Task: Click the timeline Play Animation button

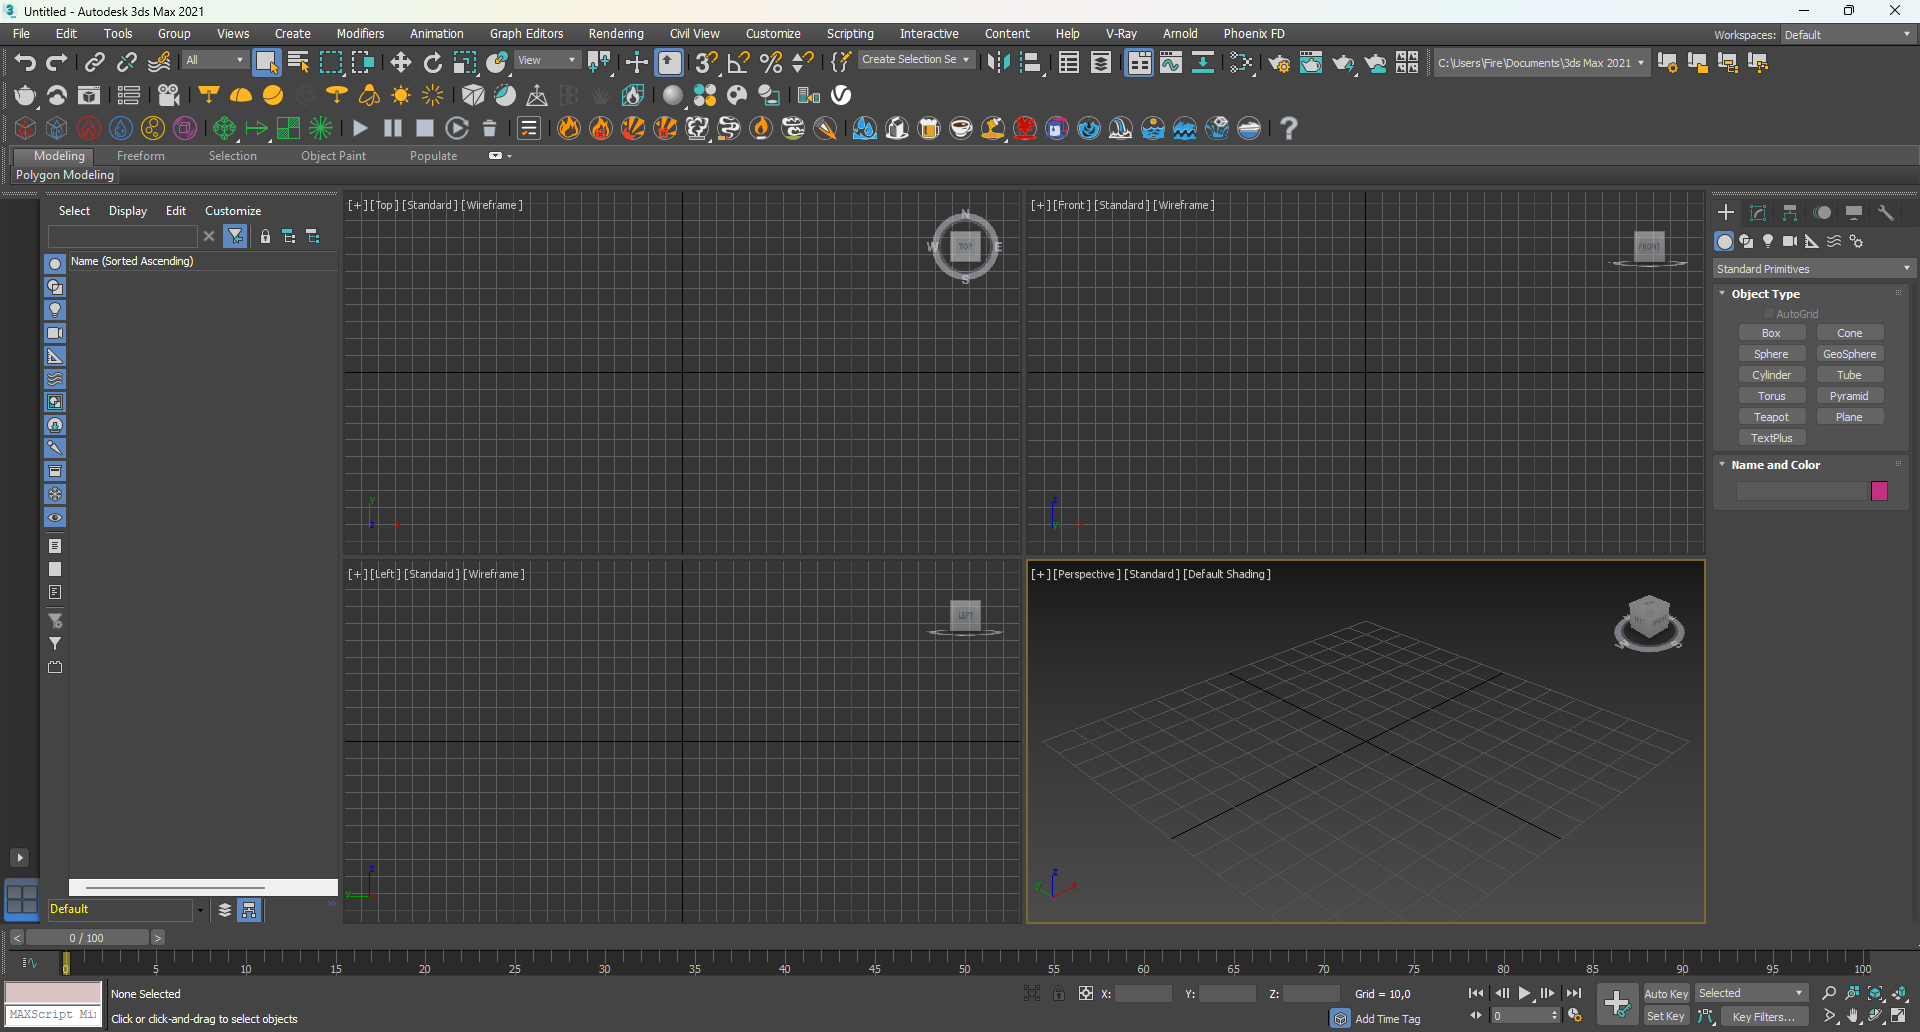Action: [x=1525, y=993]
